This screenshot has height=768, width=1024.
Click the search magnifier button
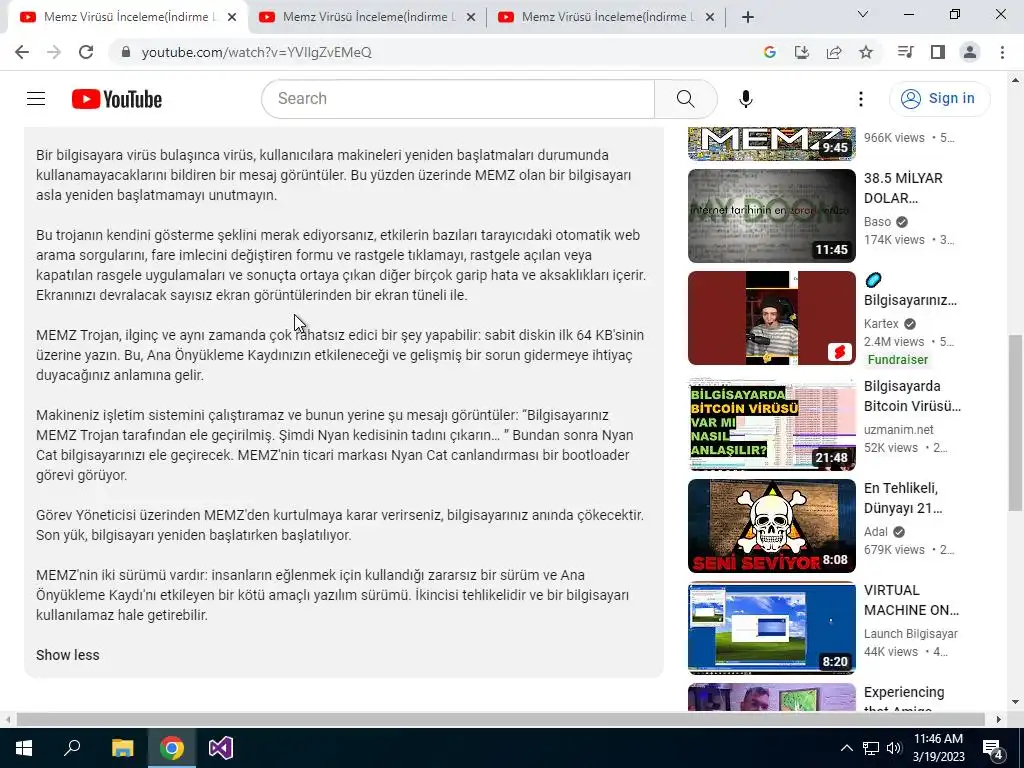click(x=685, y=99)
